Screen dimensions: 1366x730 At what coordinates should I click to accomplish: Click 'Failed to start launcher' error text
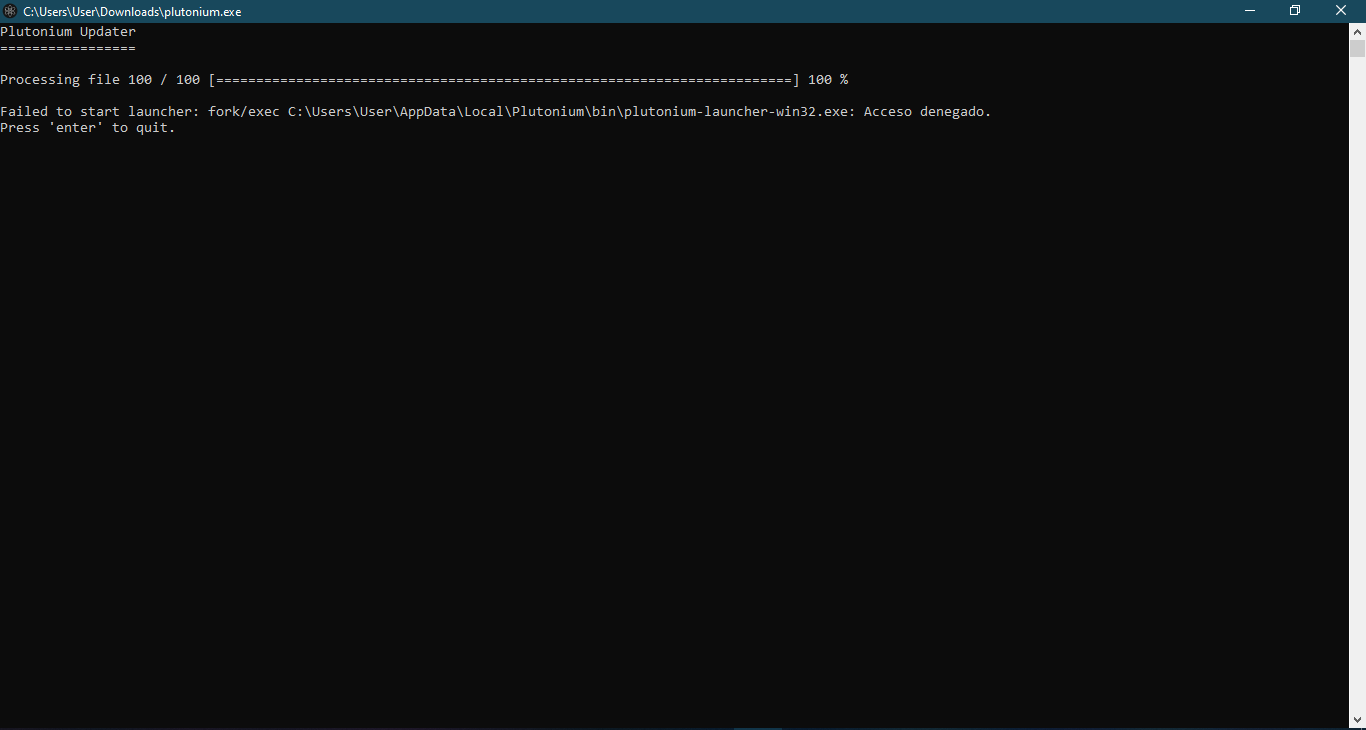(x=100, y=112)
